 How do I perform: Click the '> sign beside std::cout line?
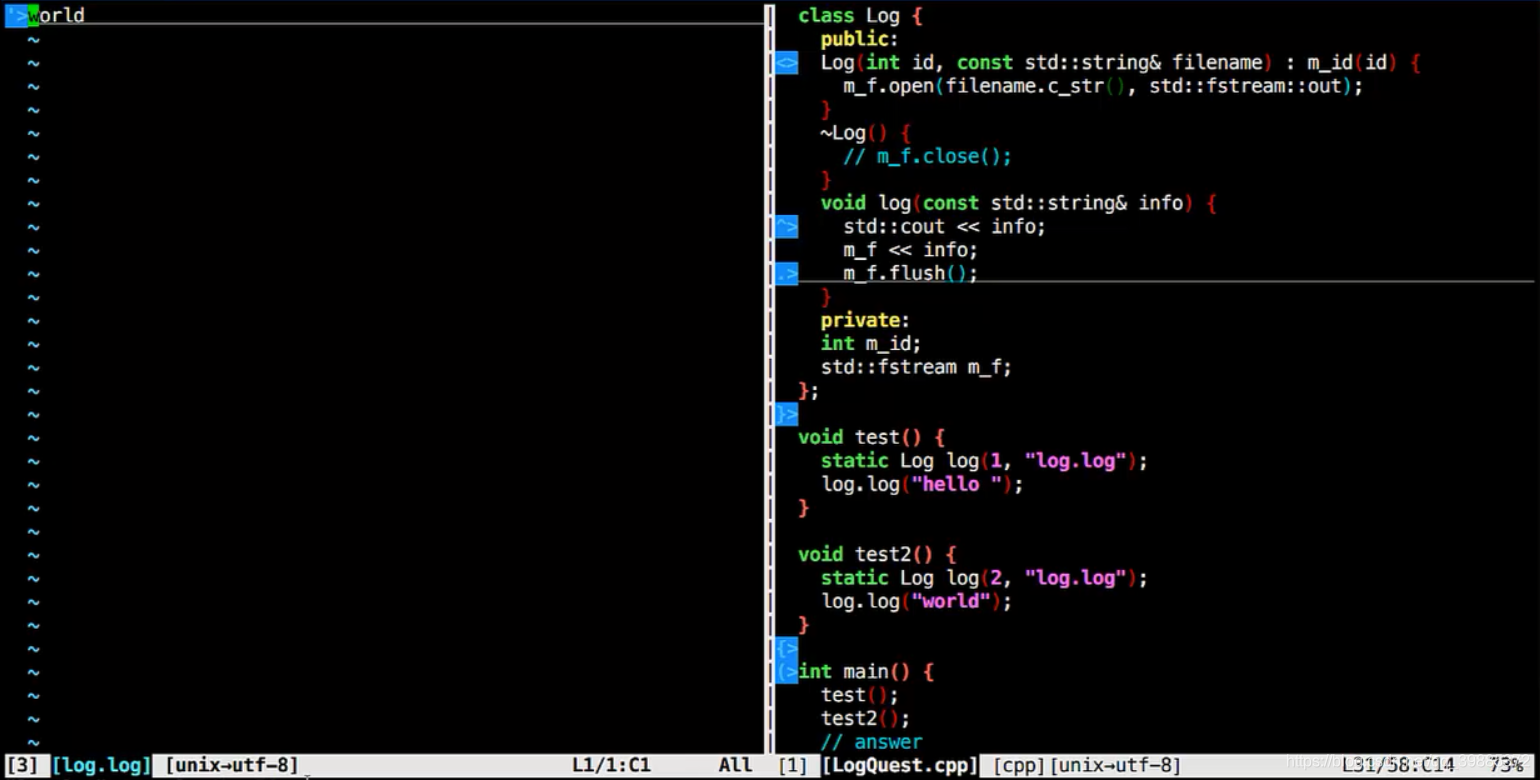pos(787,227)
